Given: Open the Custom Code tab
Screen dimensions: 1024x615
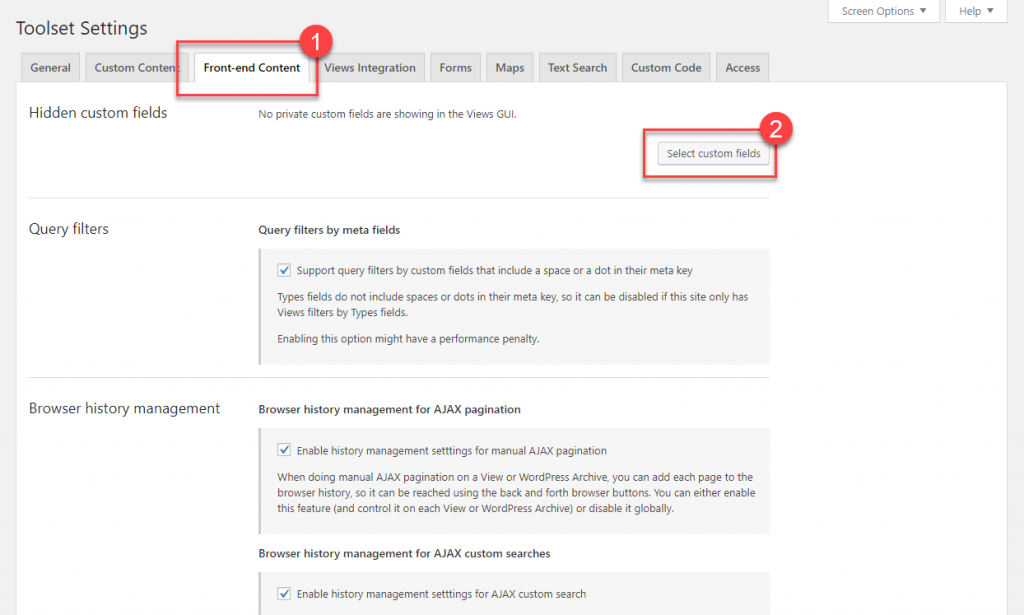Looking at the screenshot, I should 666,67.
